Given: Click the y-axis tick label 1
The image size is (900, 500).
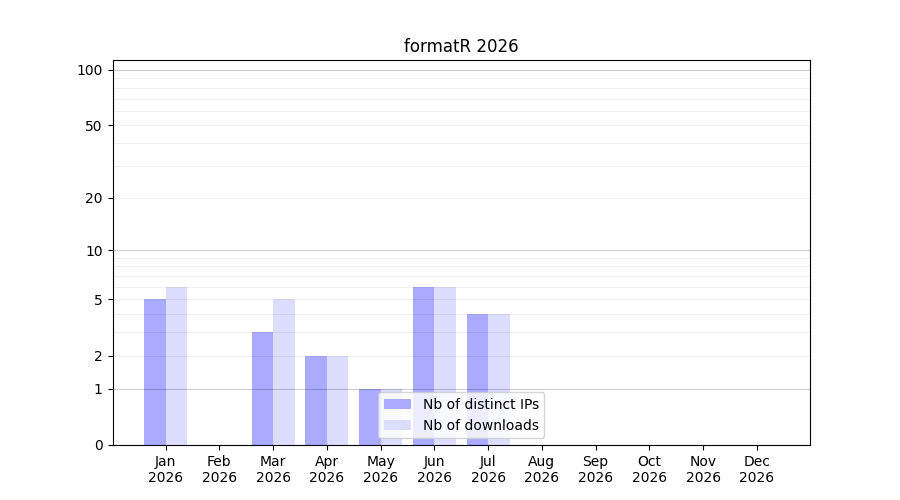Looking at the screenshot, I should 98,390.
